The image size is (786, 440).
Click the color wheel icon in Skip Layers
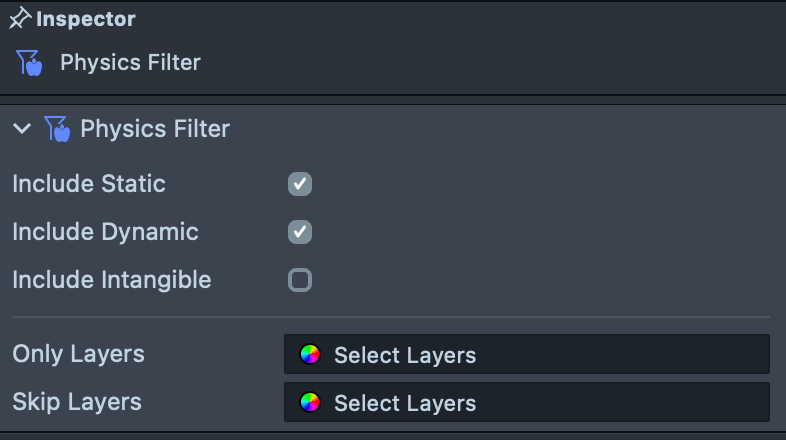click(310, 402)
